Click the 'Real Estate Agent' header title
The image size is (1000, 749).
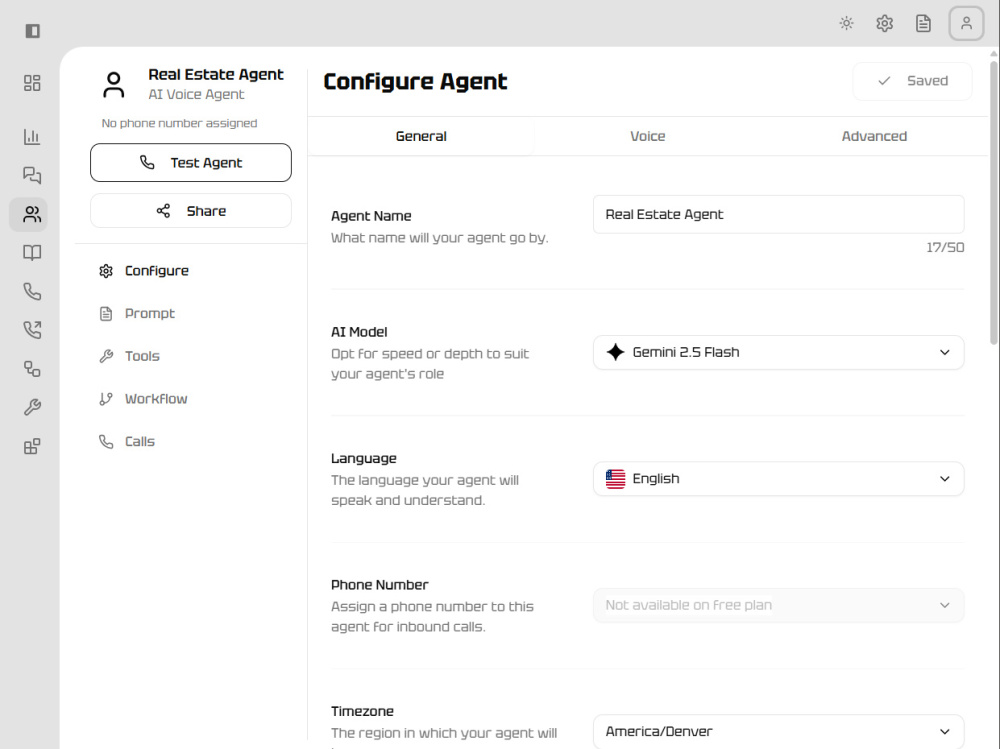click(x=216, y=74)
